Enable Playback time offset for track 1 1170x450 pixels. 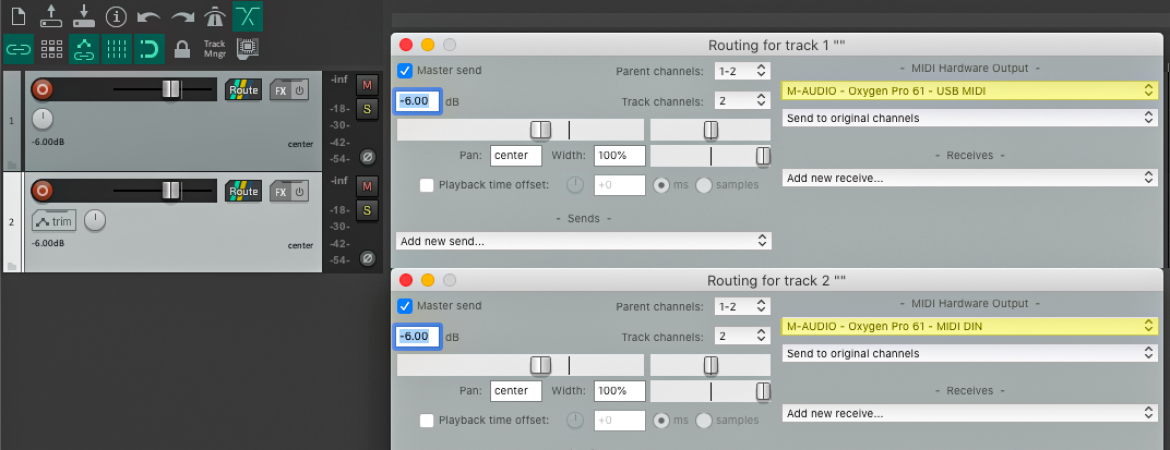pyautogui.click(x=426, y=185)
